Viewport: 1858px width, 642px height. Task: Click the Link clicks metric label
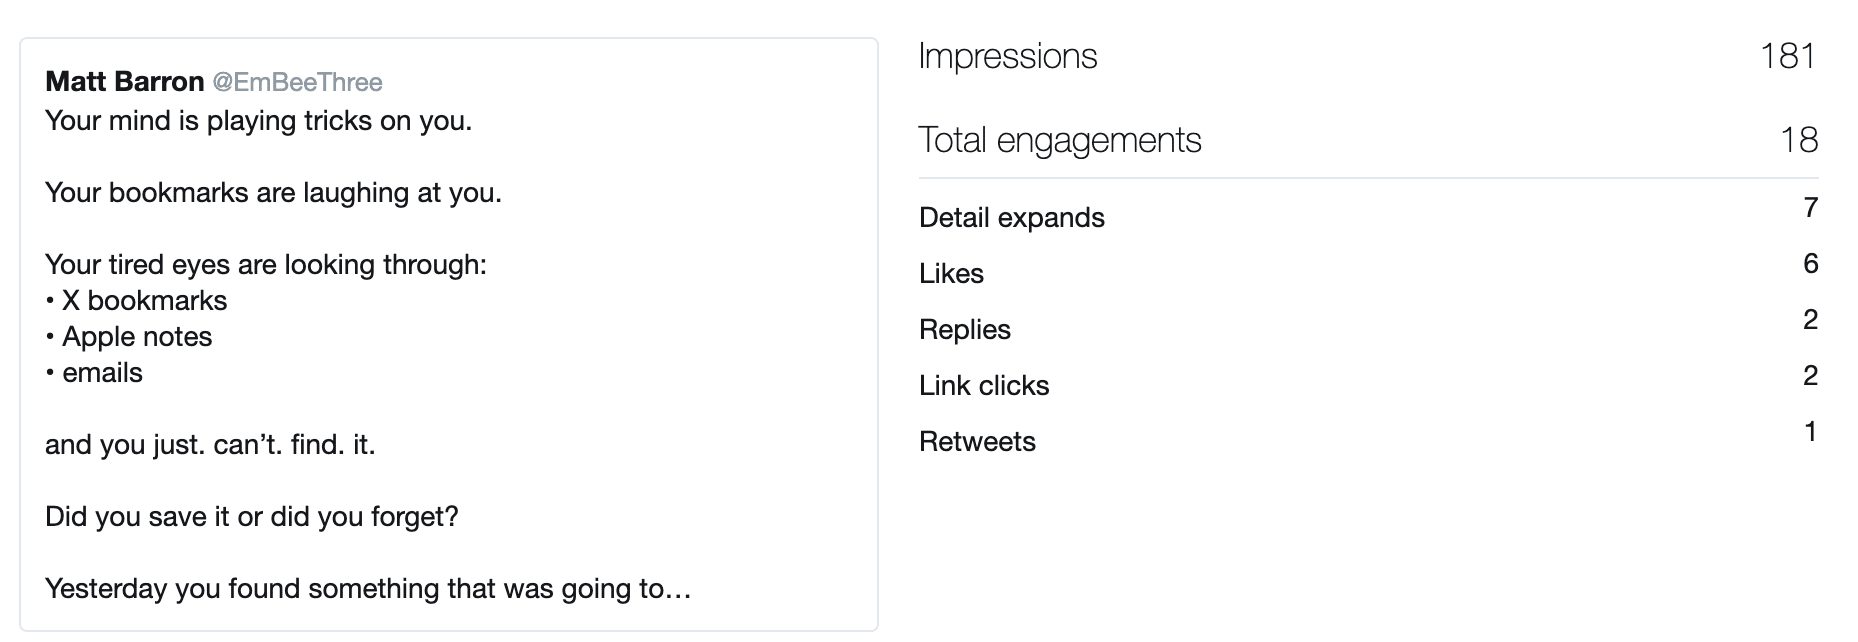984,386
